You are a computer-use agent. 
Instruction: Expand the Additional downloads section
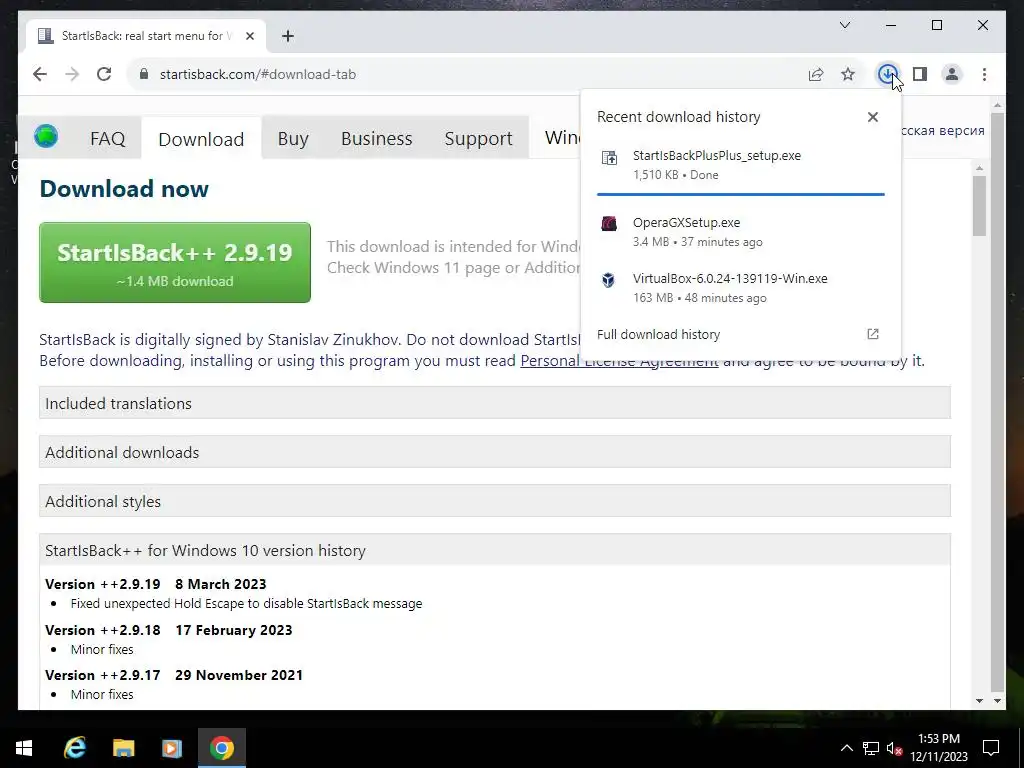click(x=495, y=452)
